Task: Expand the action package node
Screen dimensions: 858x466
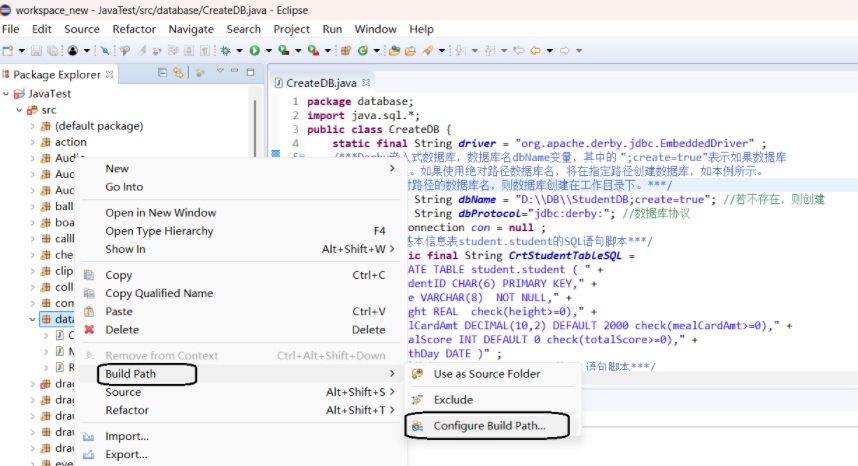Action: (32, 142)
